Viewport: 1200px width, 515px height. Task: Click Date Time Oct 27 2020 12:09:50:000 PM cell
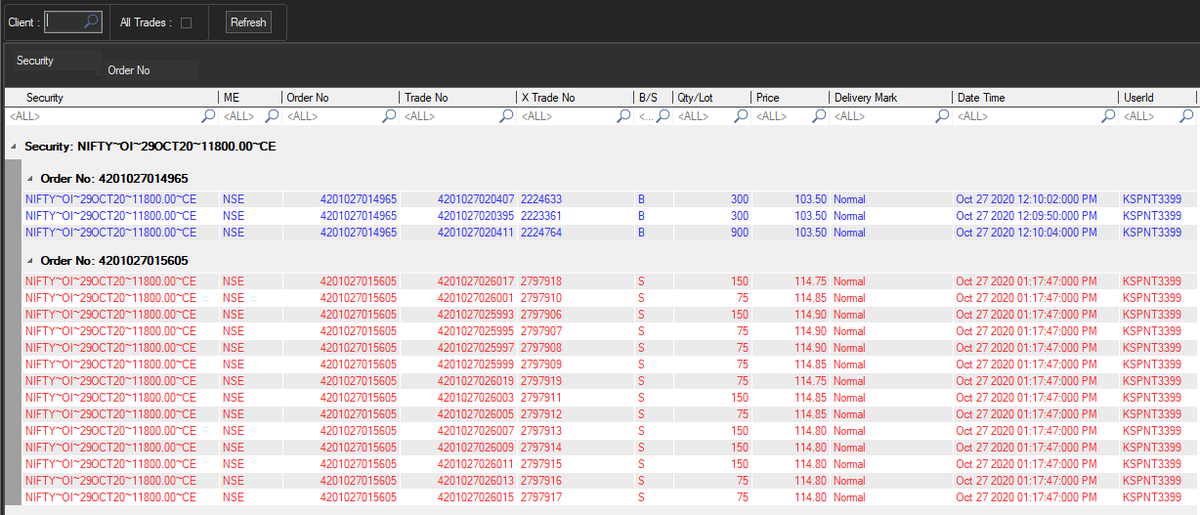(x=1034, y=215)
